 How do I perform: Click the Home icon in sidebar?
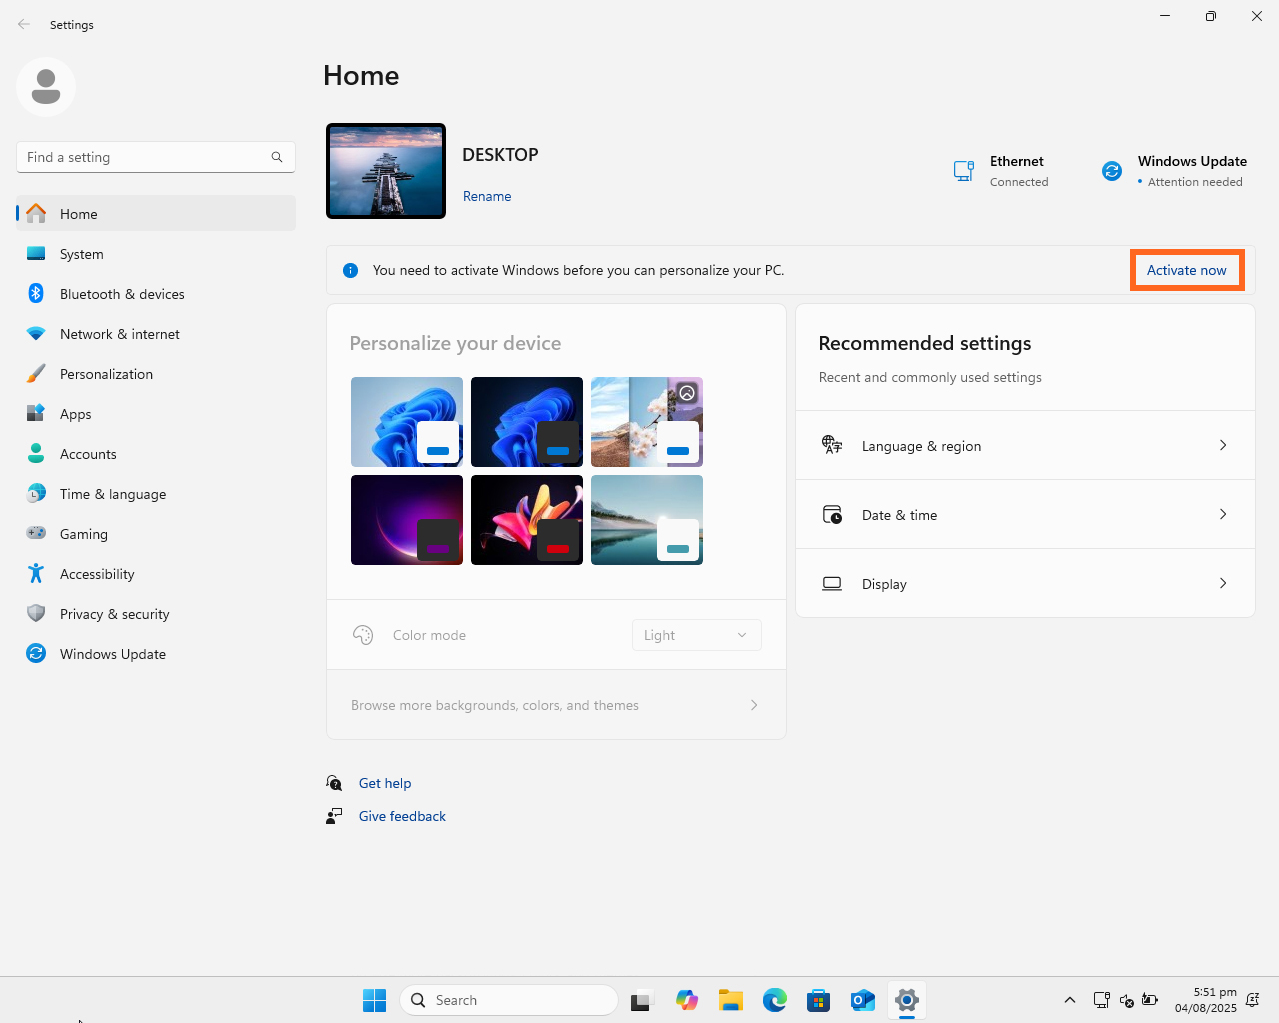[x=36, y=213]
